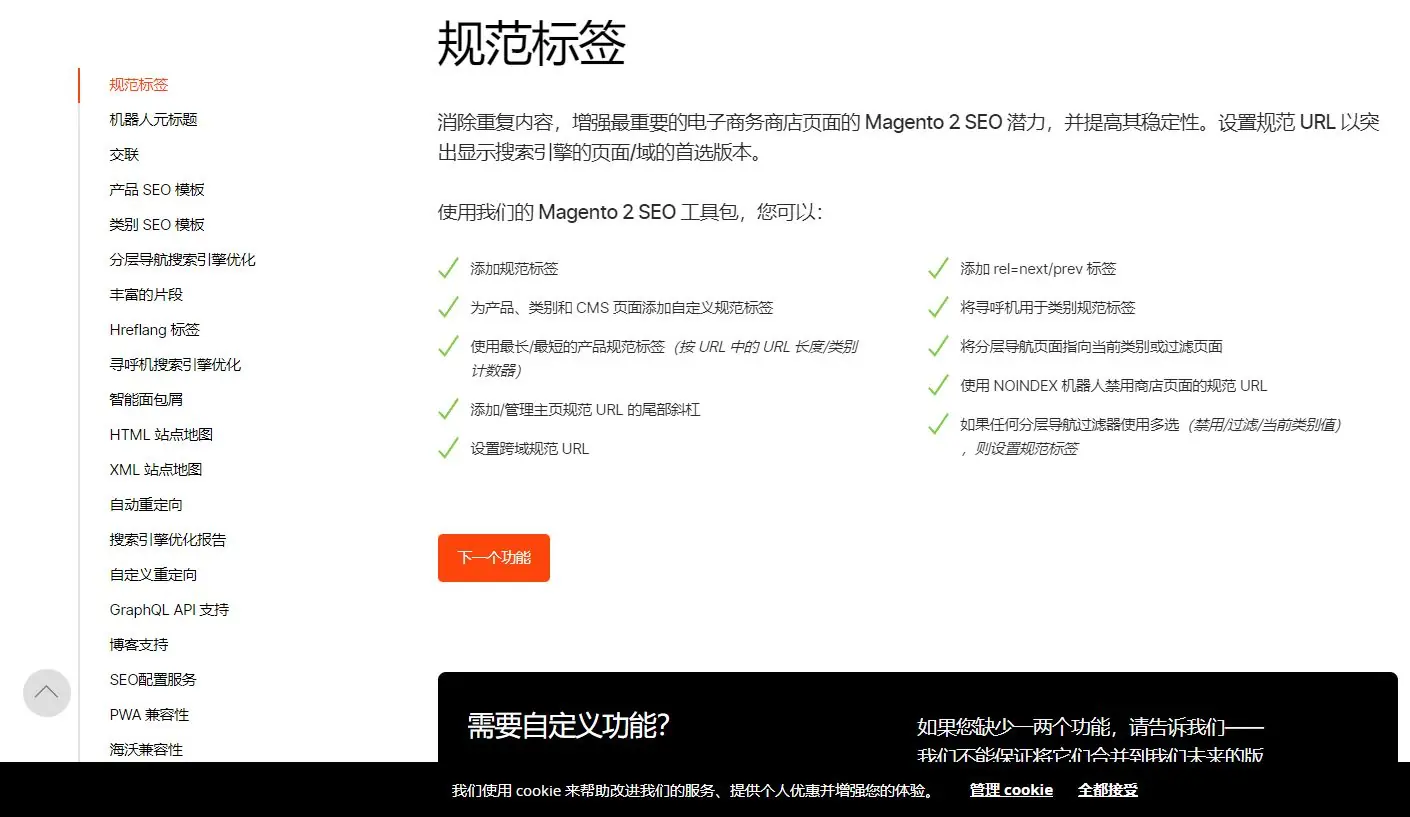Go to HTML 站点地图 section

click(161, 435)
